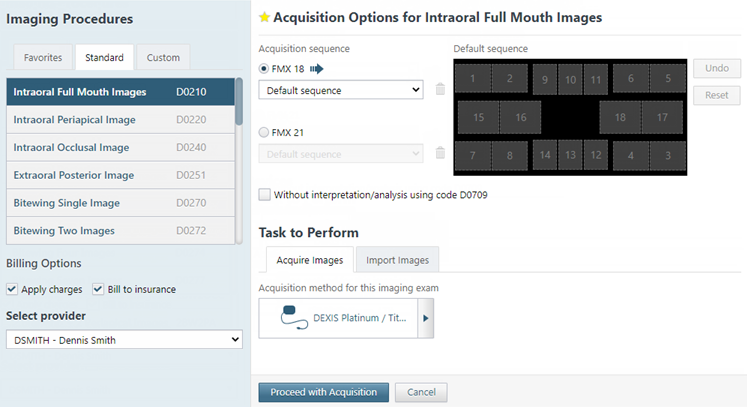The image size is (747, 407).
Task: Select tooth slot 15 in sequence diagram
Action: pyautogui.click(x=478, y=118)
